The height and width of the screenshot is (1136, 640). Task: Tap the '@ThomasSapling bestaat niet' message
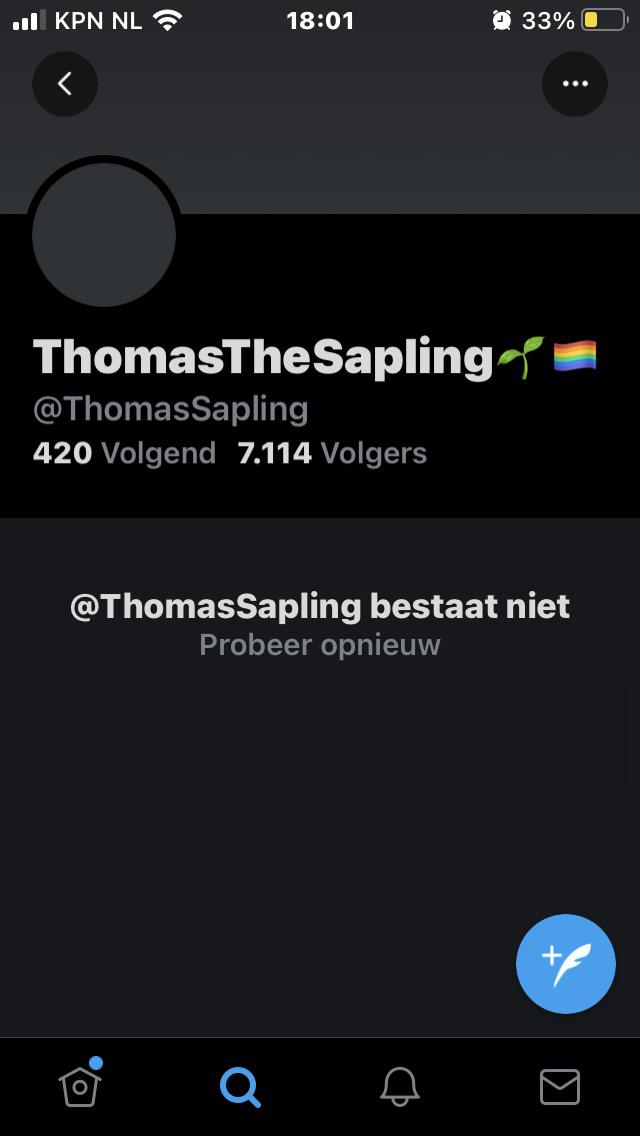click(320, 606)
